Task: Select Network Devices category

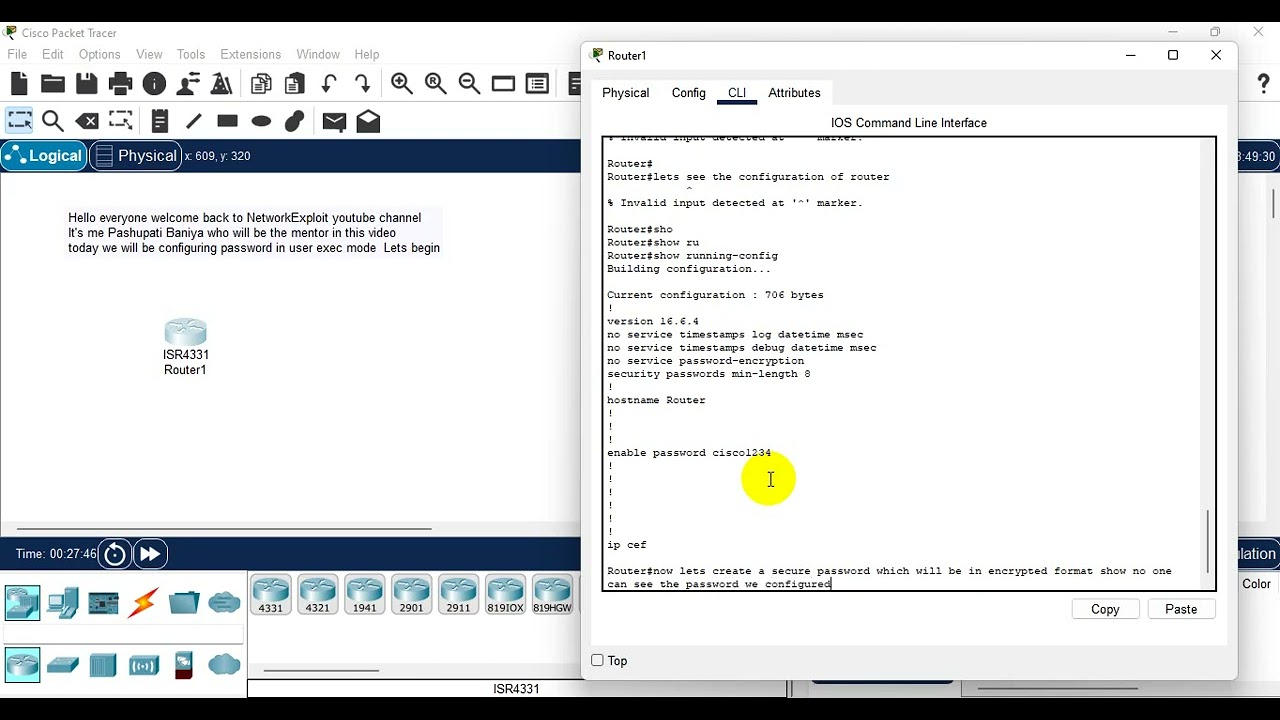Action: [x=22, y=603]
